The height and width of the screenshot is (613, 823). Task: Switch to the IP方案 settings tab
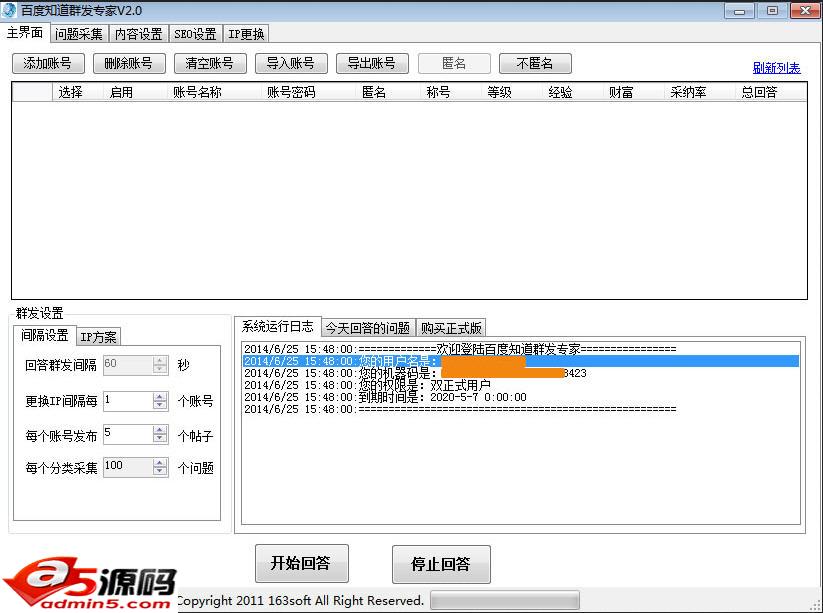click(99, 336)
